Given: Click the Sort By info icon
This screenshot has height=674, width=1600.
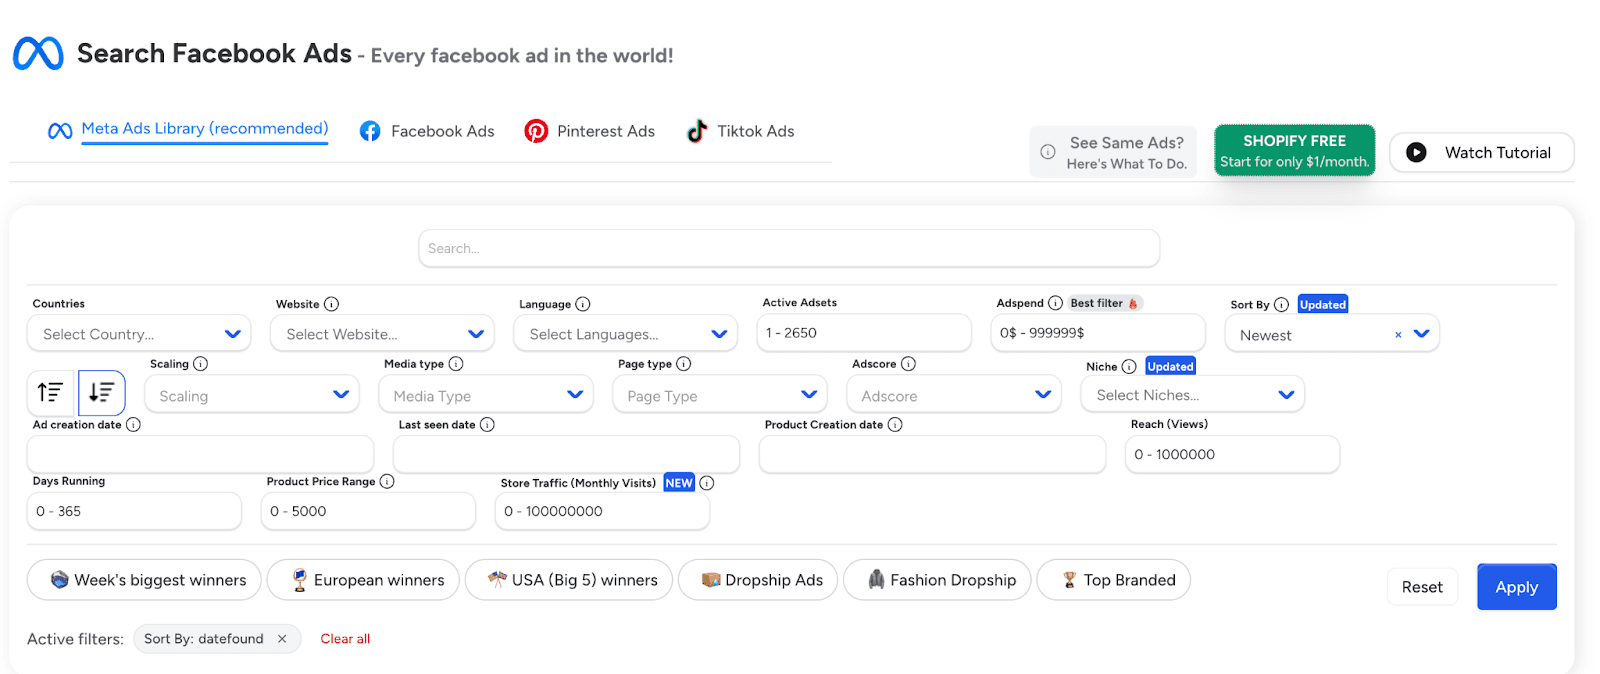Looking at the screenshot, I should (x=1281, y=304).
